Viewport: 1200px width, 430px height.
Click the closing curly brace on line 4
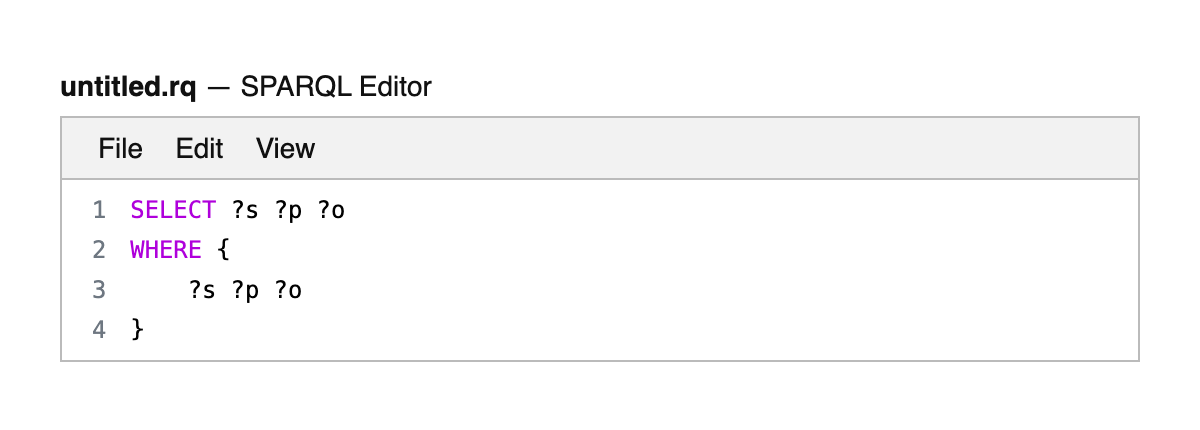click(137, 330)
